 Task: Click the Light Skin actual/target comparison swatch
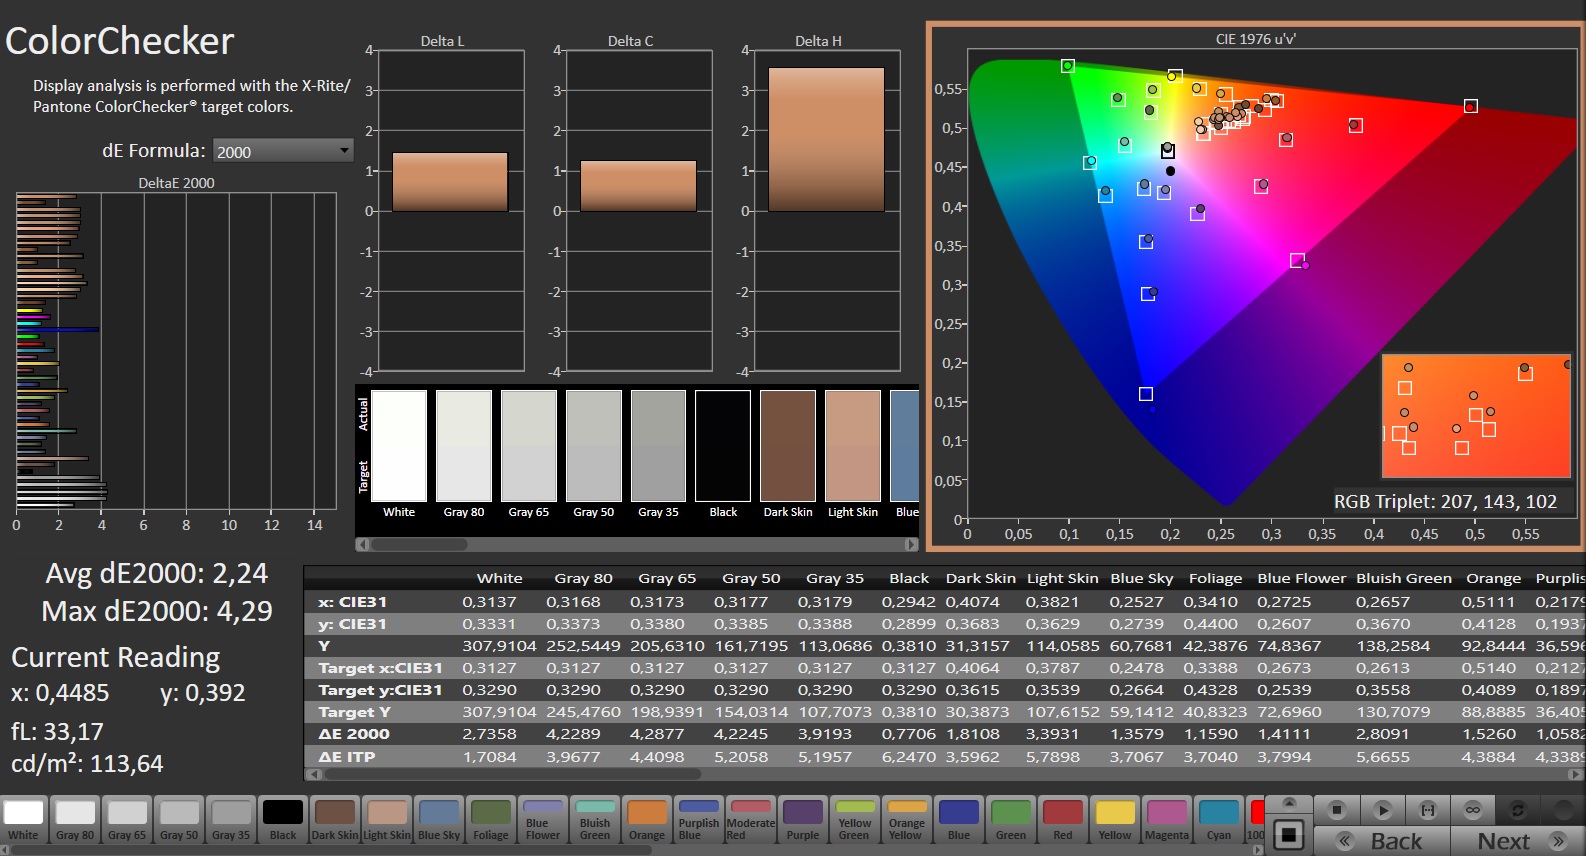point(852,447)
